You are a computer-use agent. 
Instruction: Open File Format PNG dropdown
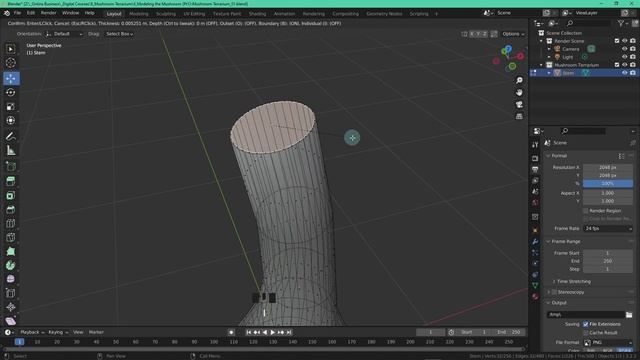pyautogui.click(x=608, y=342)
